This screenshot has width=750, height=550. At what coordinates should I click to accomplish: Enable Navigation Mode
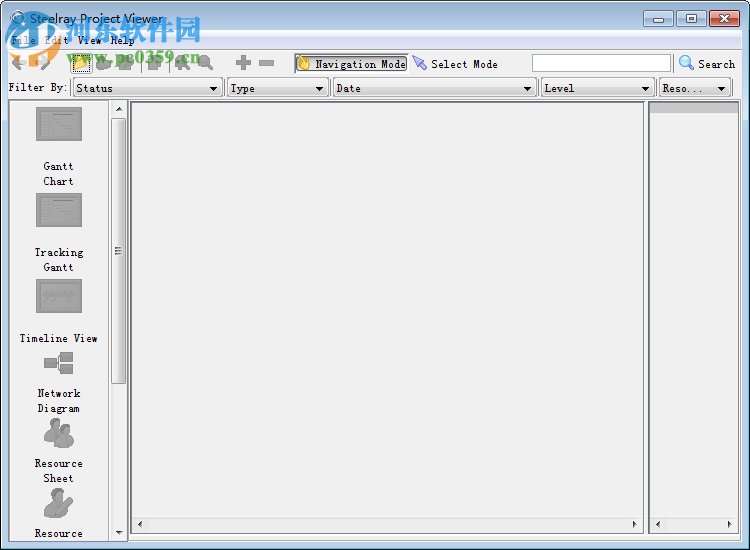pos(352,64)
